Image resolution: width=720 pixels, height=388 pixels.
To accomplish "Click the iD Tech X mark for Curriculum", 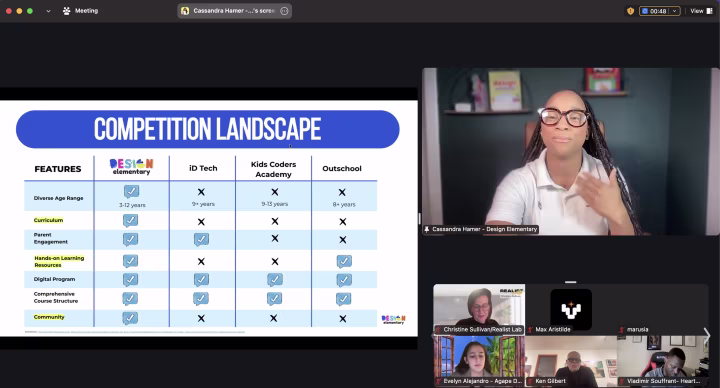I will pos(201,222).
